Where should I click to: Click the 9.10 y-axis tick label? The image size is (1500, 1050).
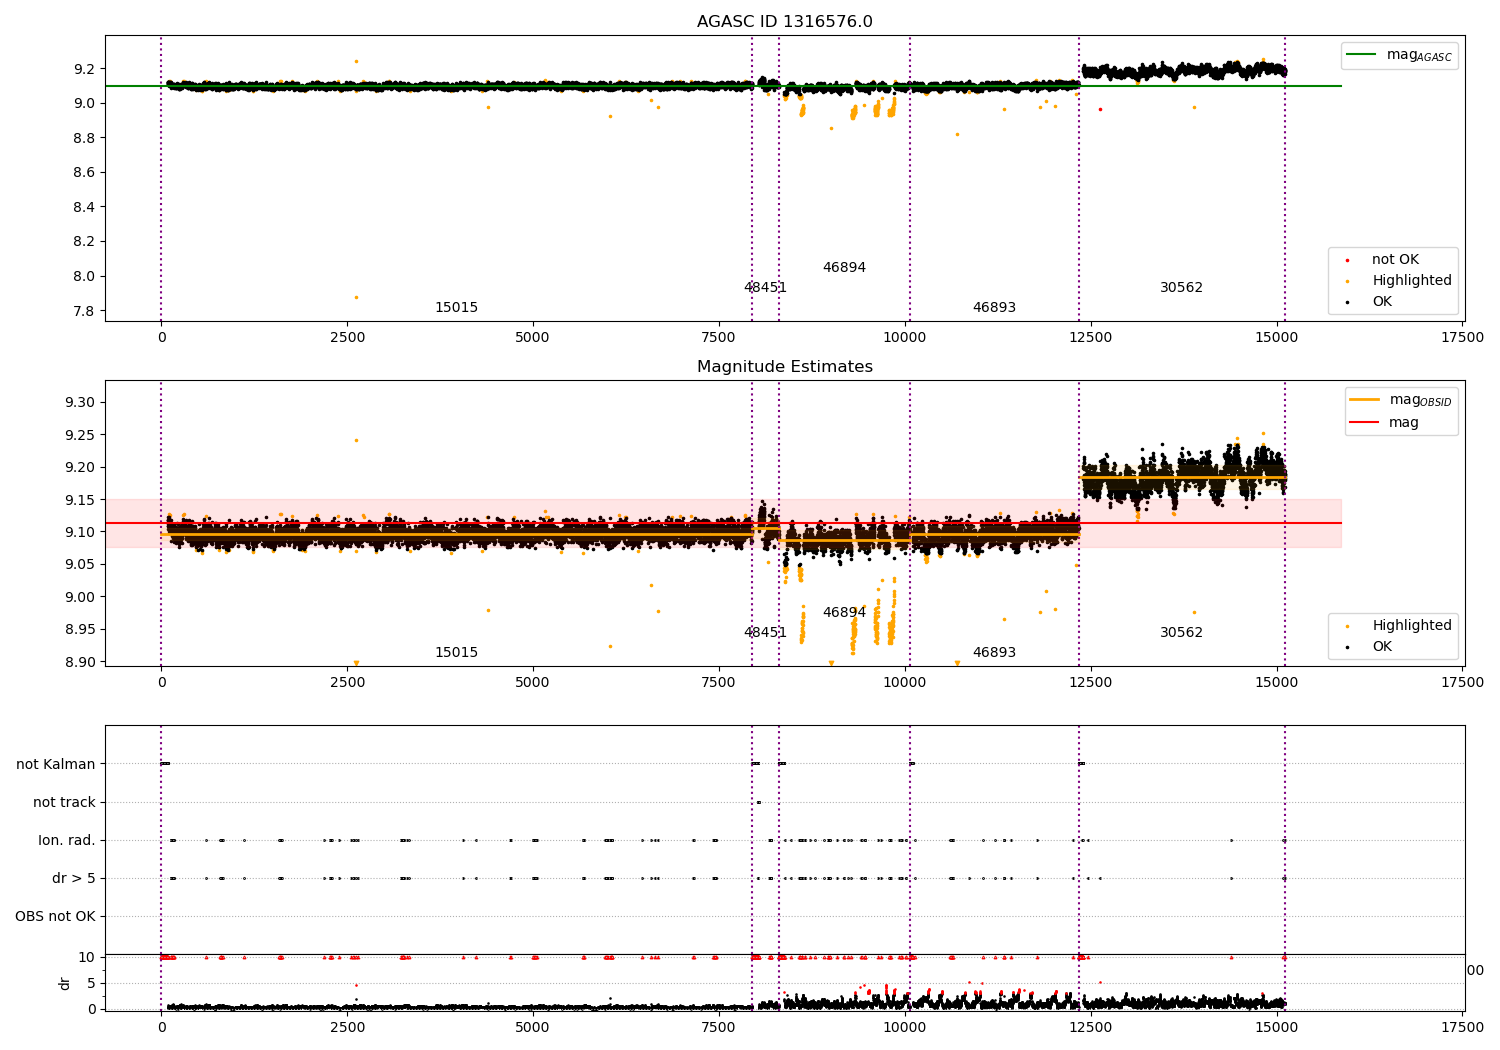(80, 532)
